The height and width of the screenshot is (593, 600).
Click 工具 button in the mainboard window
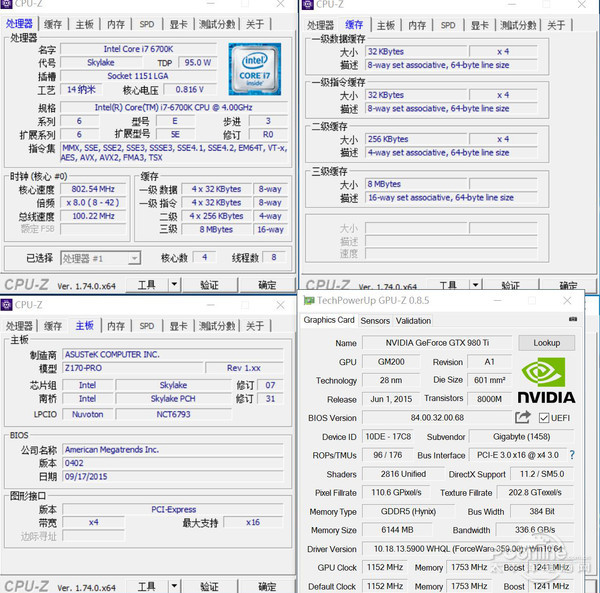147,585
